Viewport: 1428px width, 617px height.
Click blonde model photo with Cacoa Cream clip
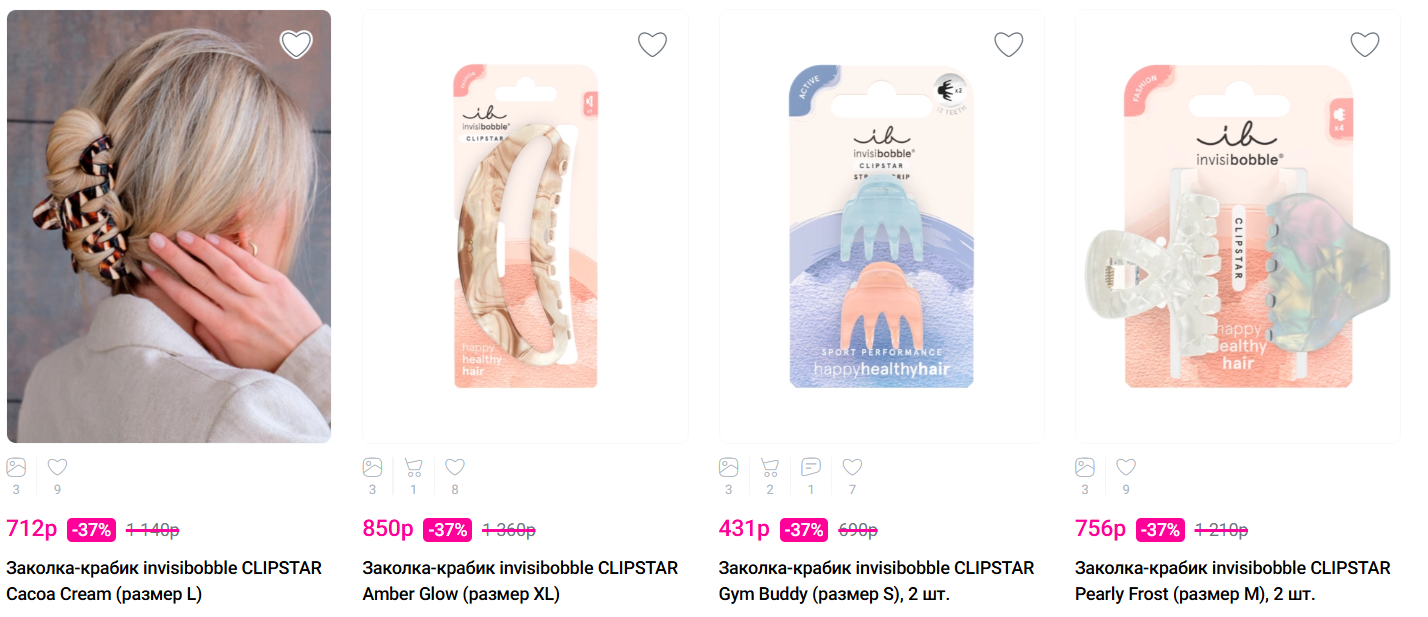click(x=169, y=226)
